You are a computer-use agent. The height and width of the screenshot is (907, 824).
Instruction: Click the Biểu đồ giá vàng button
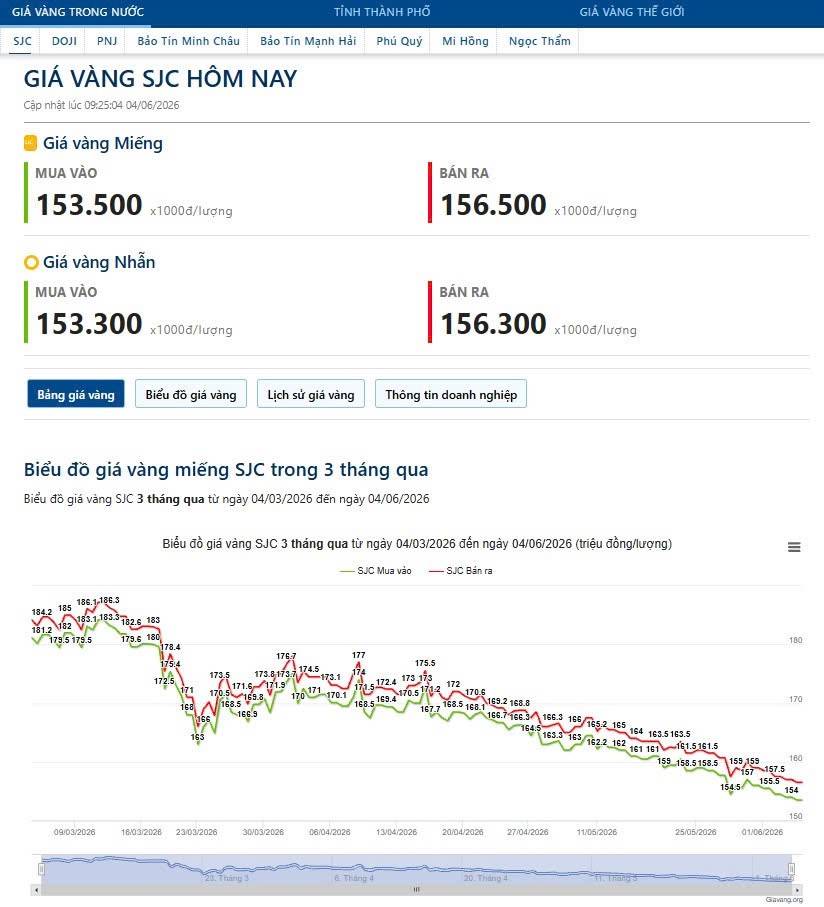tap(191, 394)
